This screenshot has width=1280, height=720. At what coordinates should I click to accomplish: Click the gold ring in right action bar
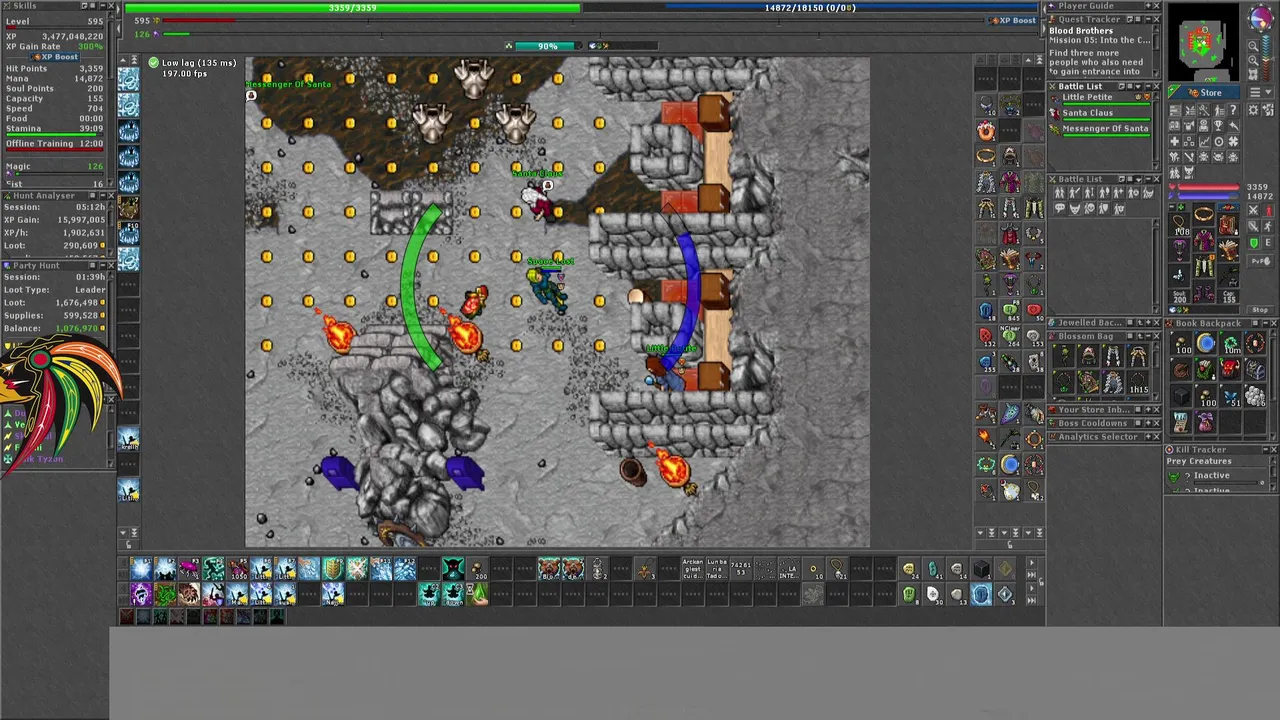[986, 156]
